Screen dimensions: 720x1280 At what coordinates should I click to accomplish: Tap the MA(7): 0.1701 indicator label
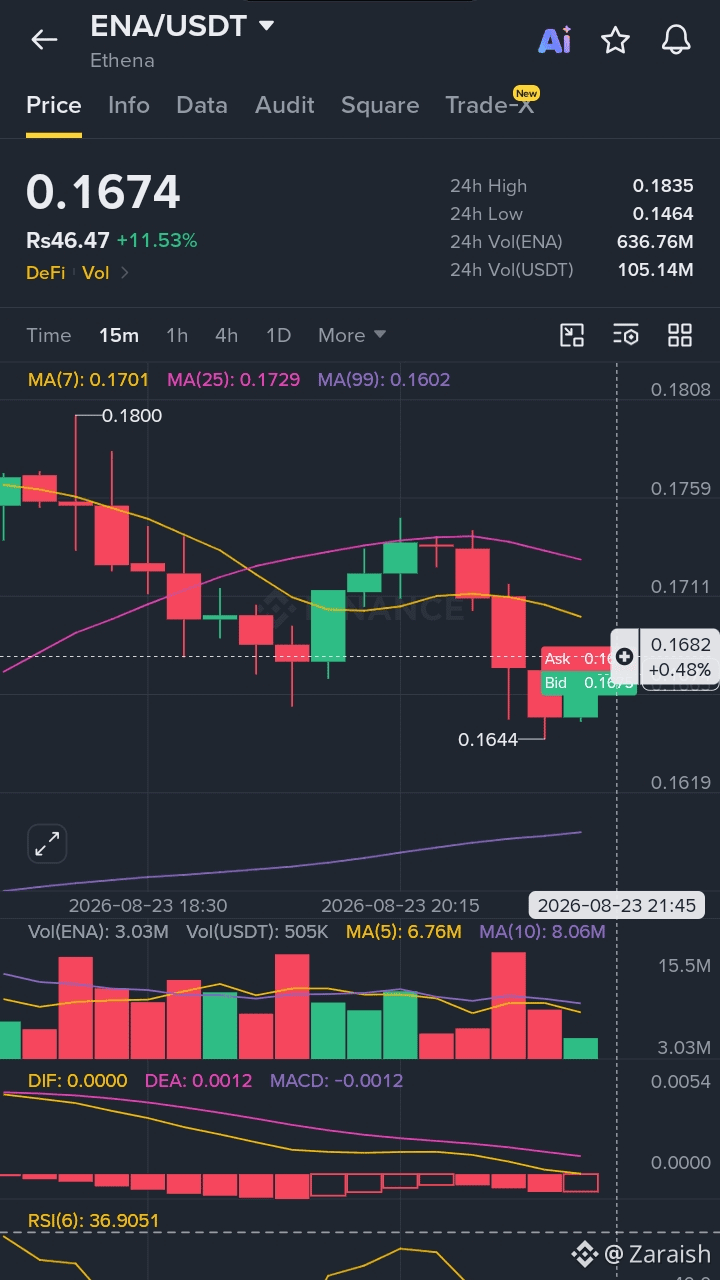tap(88, 380)
